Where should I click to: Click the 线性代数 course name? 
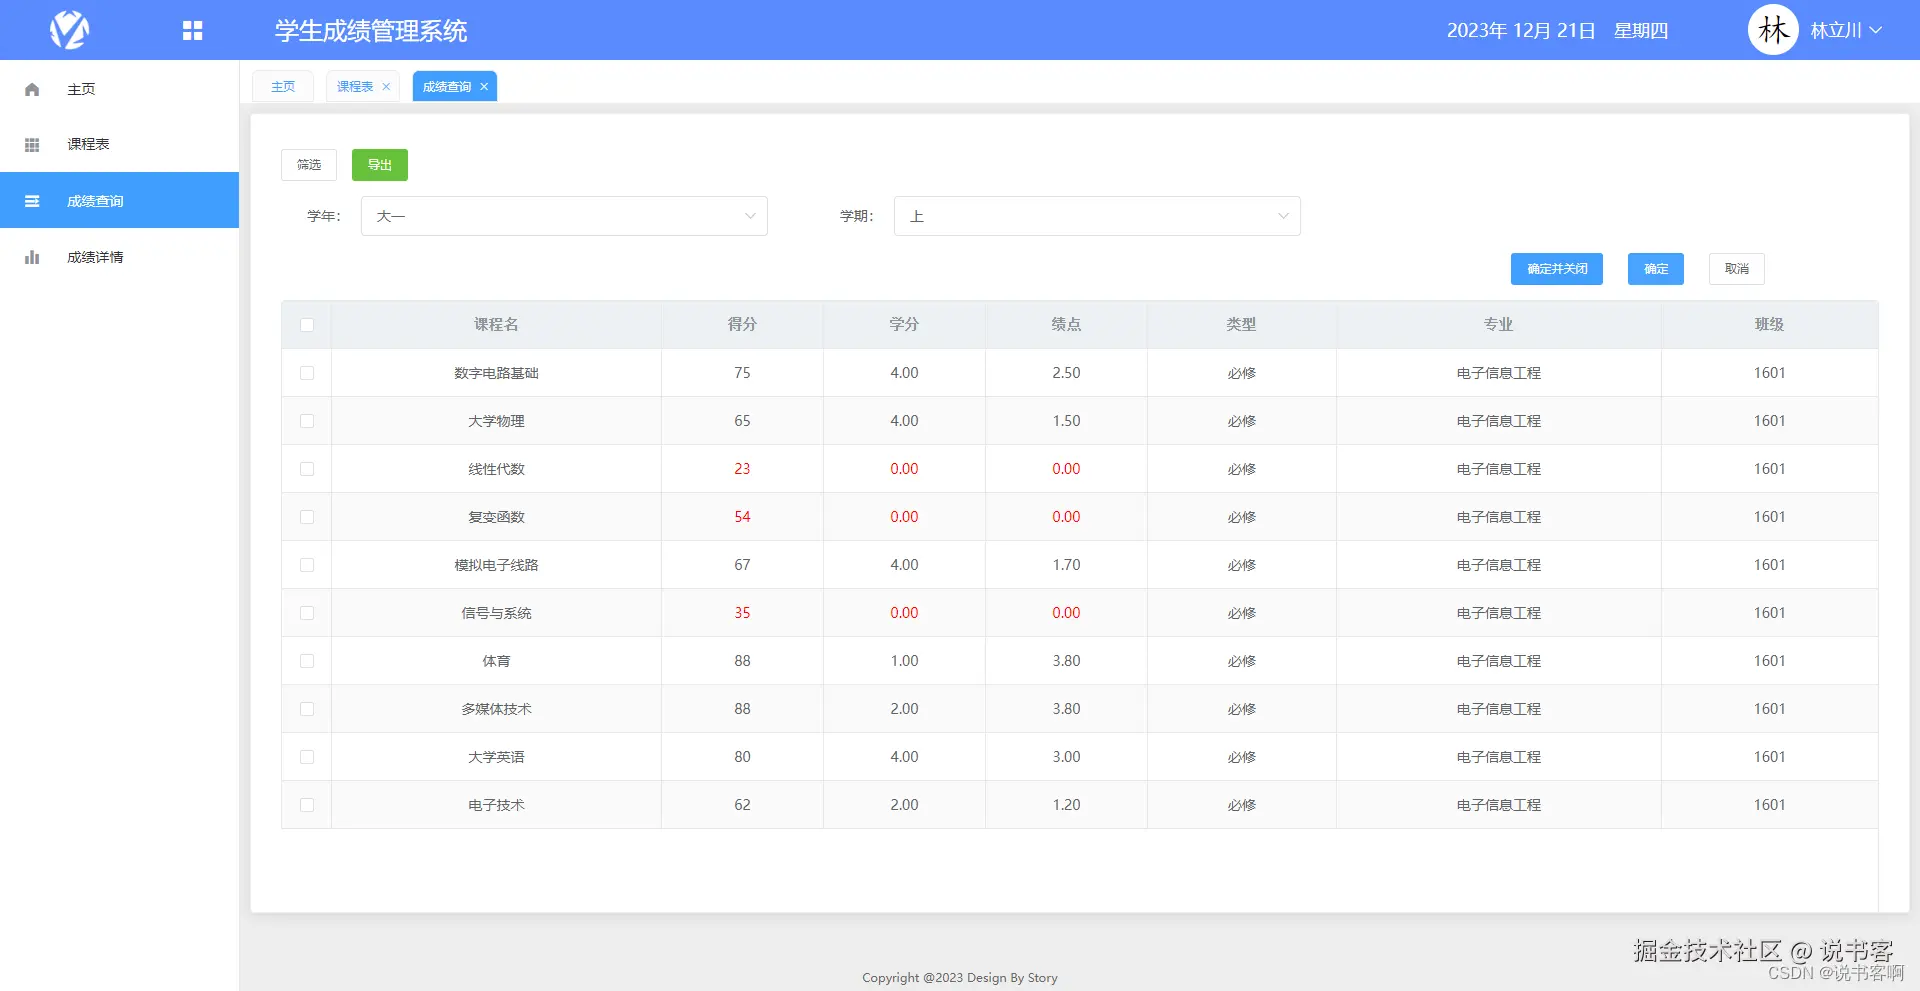pos(496,469)
